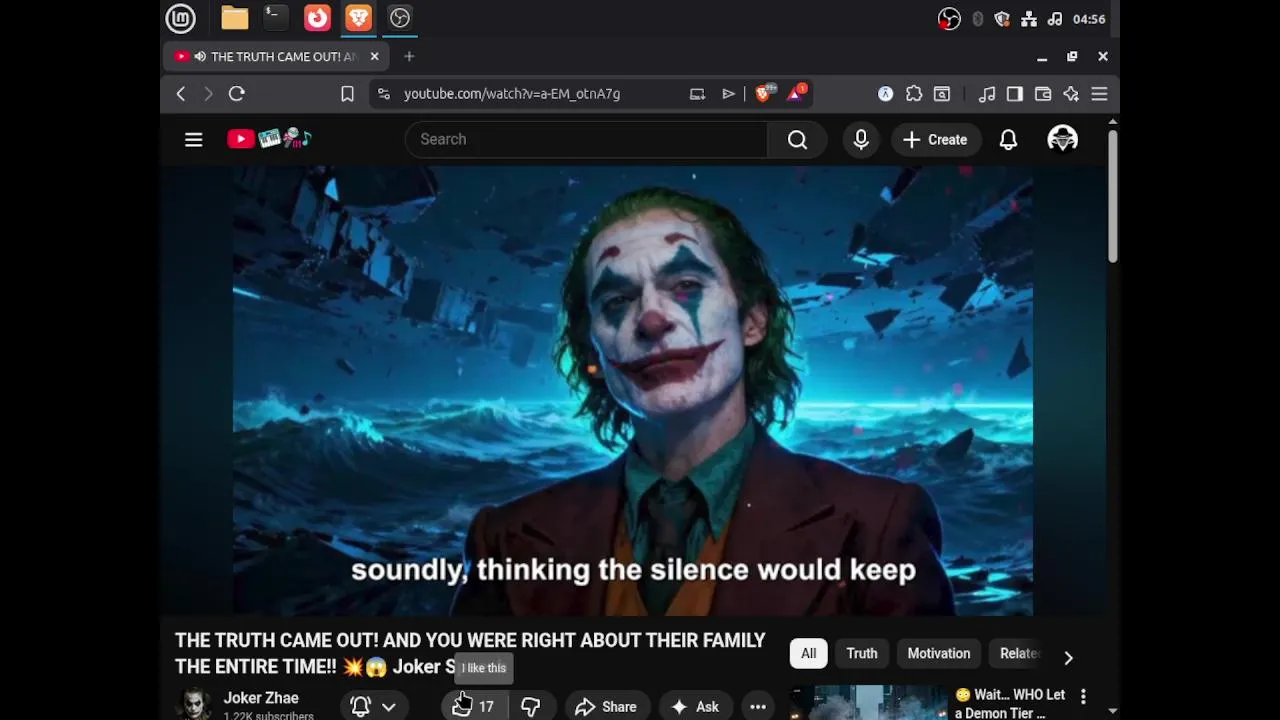
Task: Launch the file manager from the panel
Action: 235,18
